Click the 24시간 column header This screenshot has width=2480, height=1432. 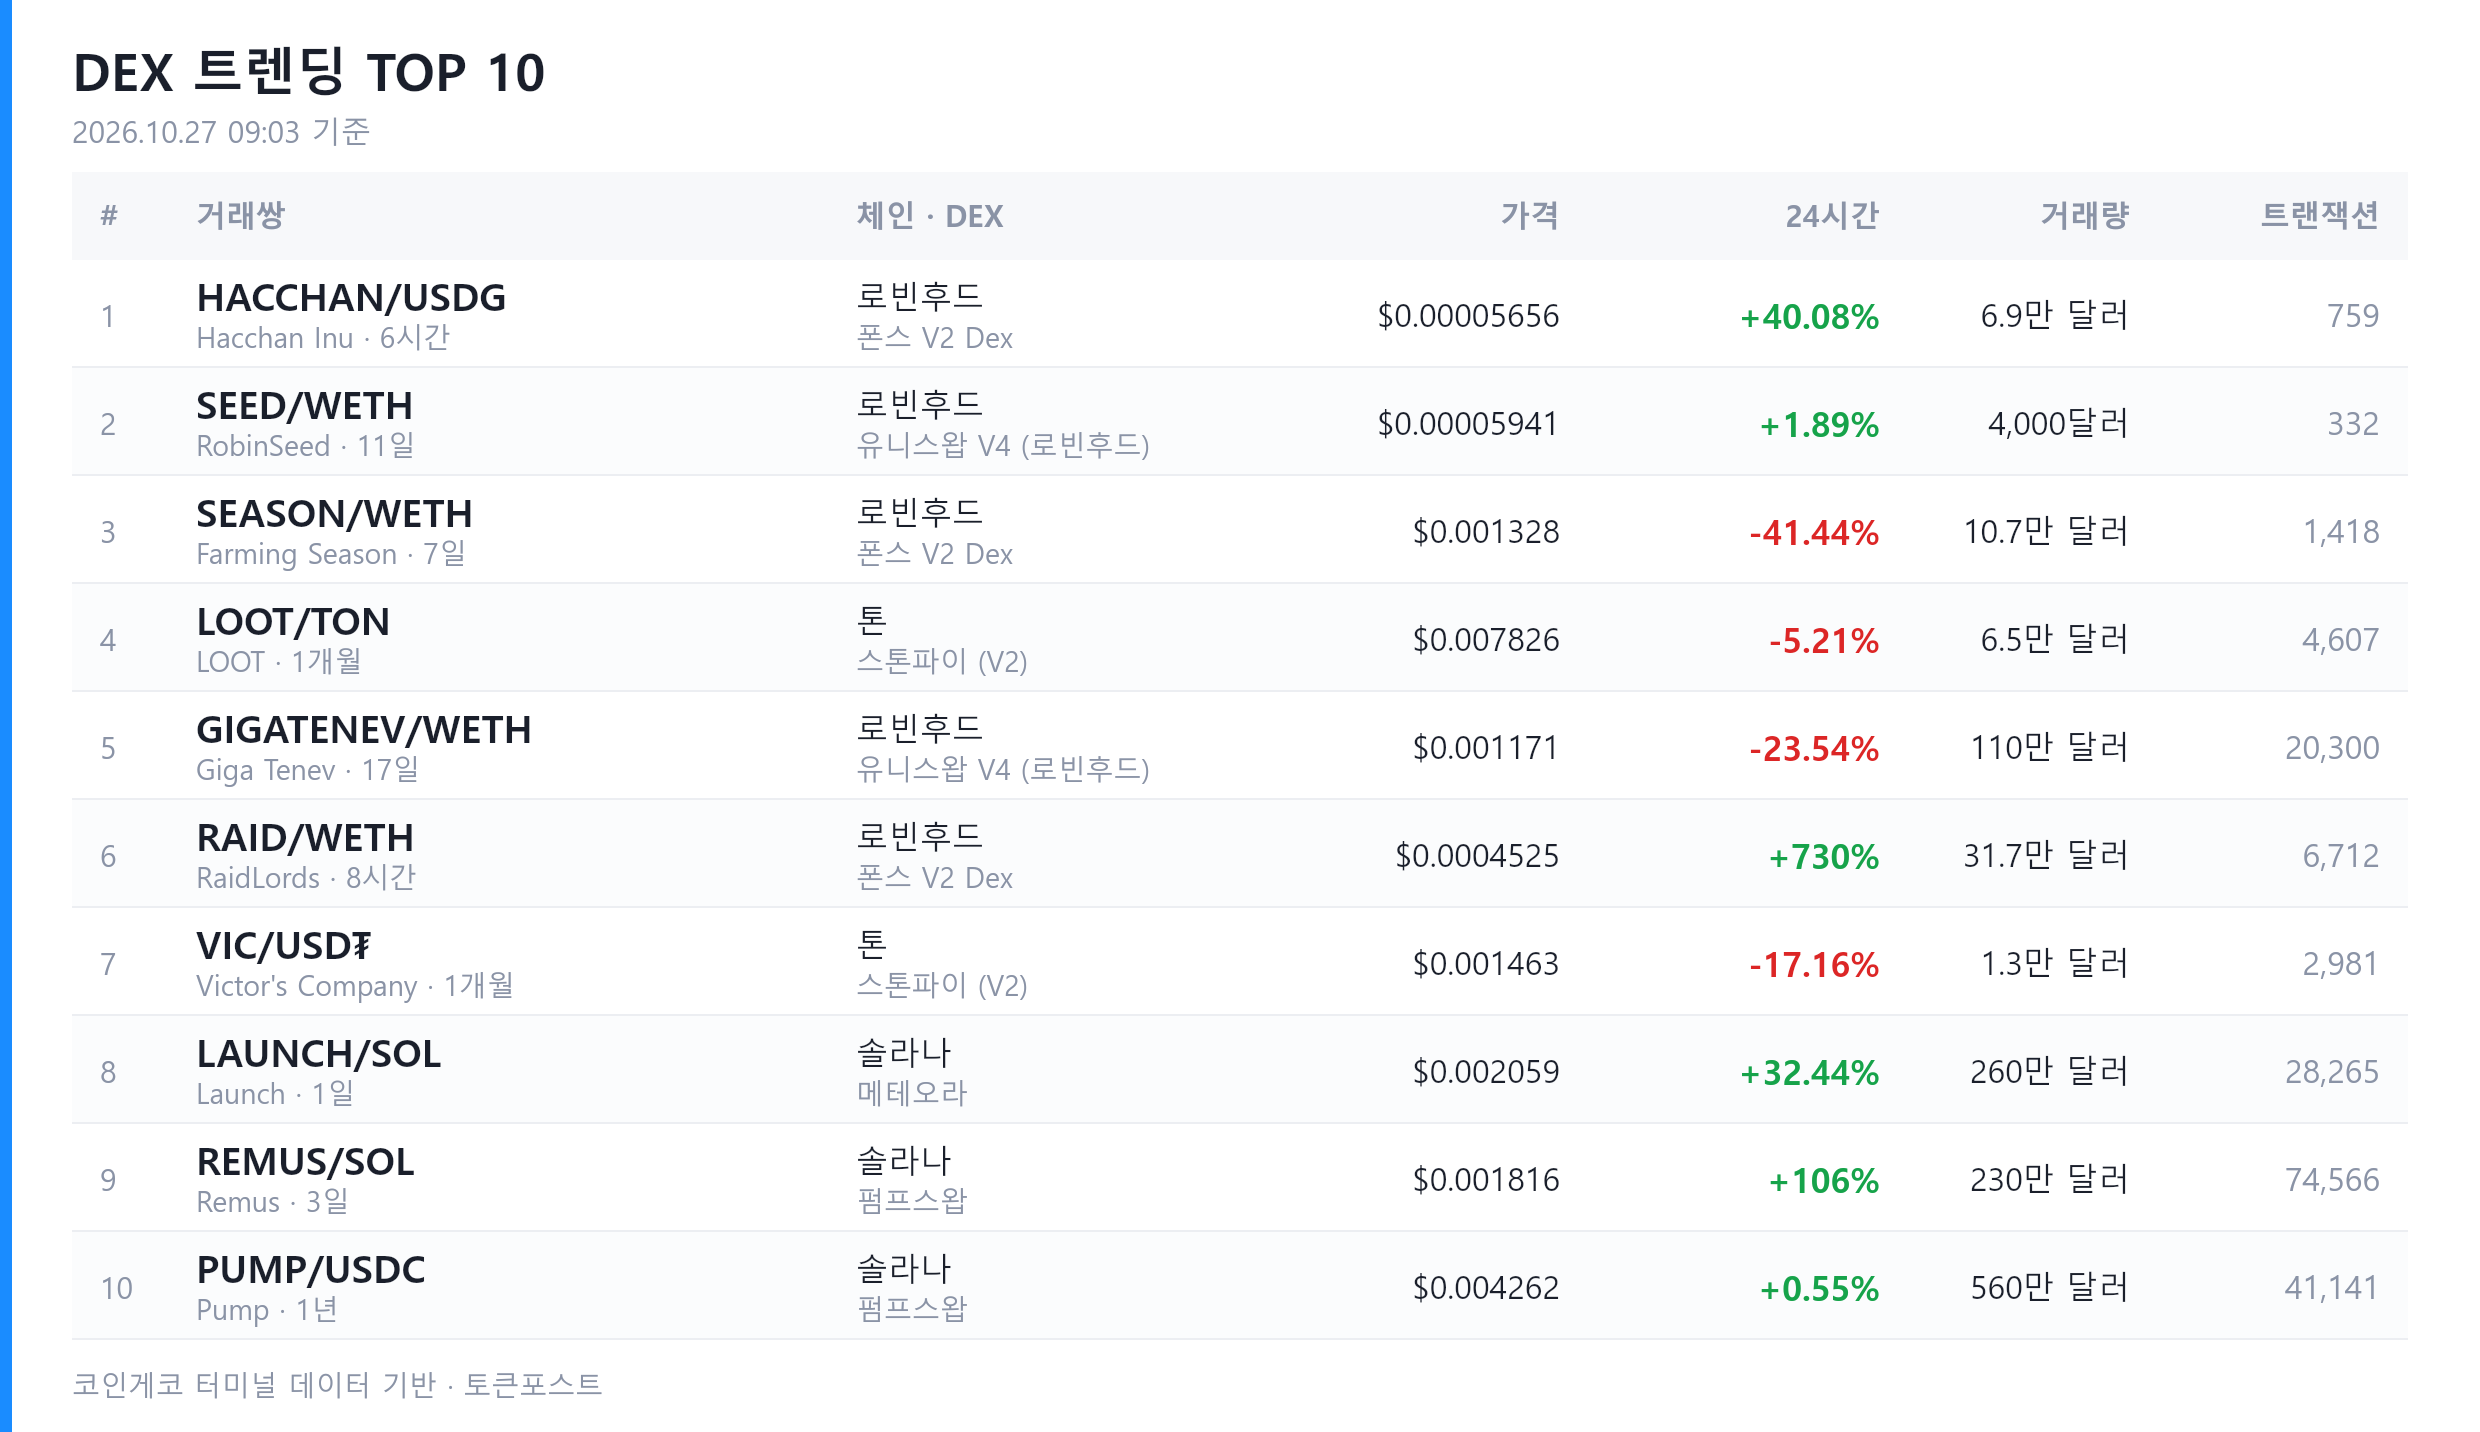coord(1832,215)
